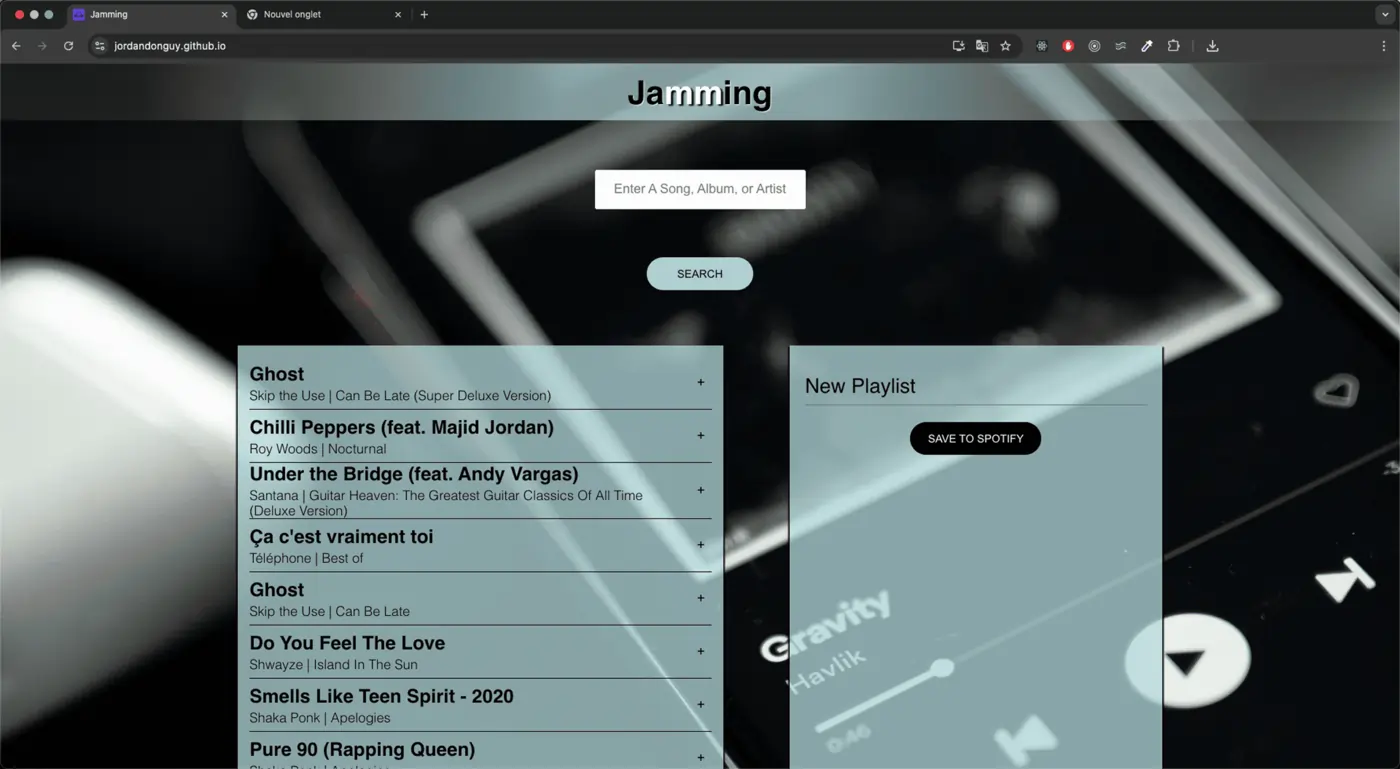Image resolution: width=1400 pixels, height=769 pixels.
Task: Open the color picker eyedropper extension
Action: pyautogui.click(x=1147, y=46)
